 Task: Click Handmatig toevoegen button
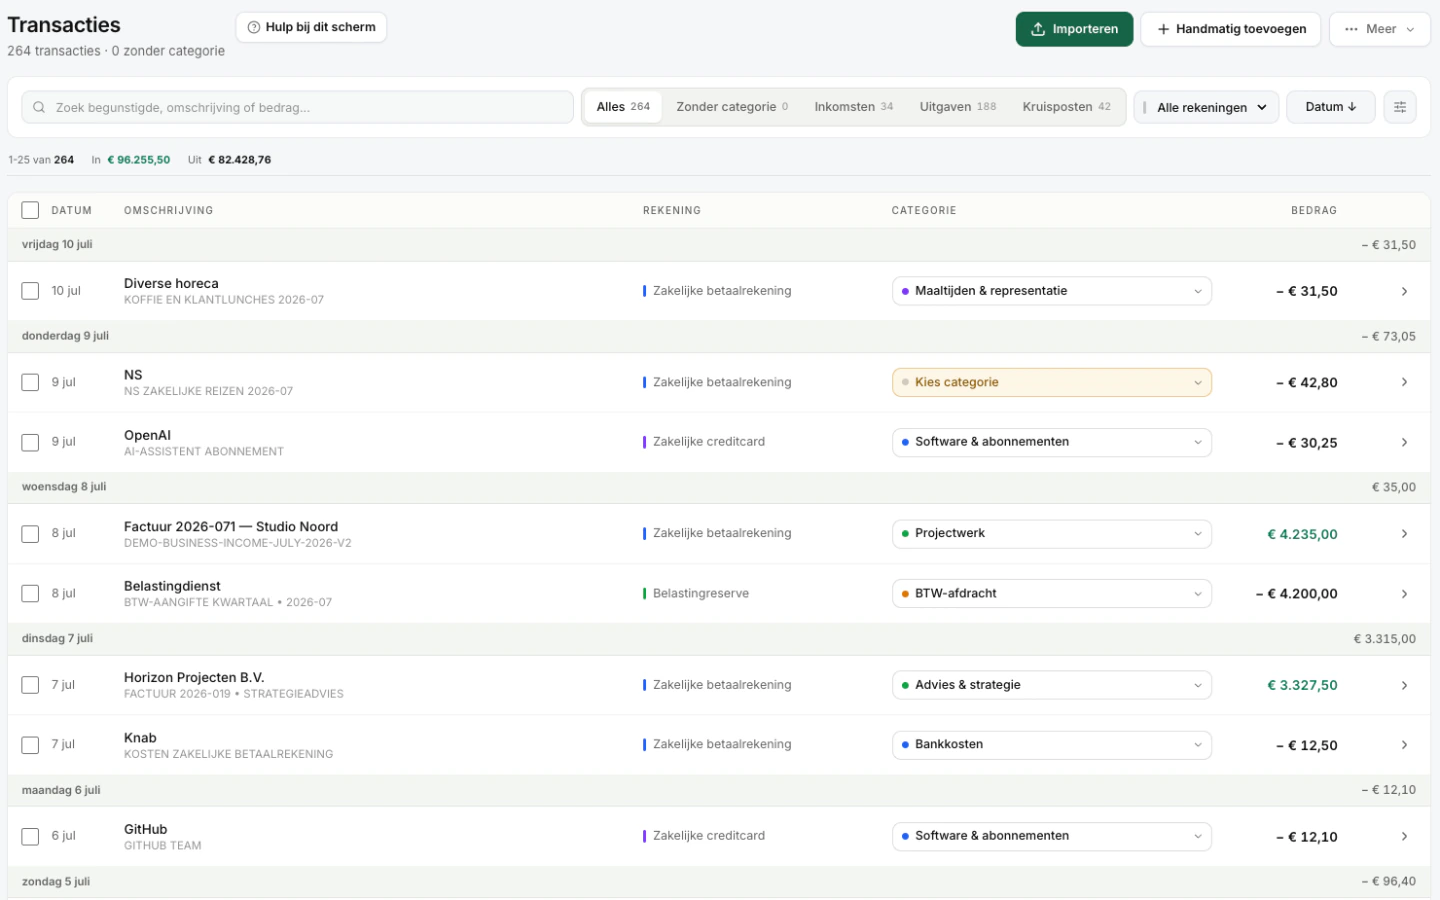pyautogui.click(x=1230, y=29)
